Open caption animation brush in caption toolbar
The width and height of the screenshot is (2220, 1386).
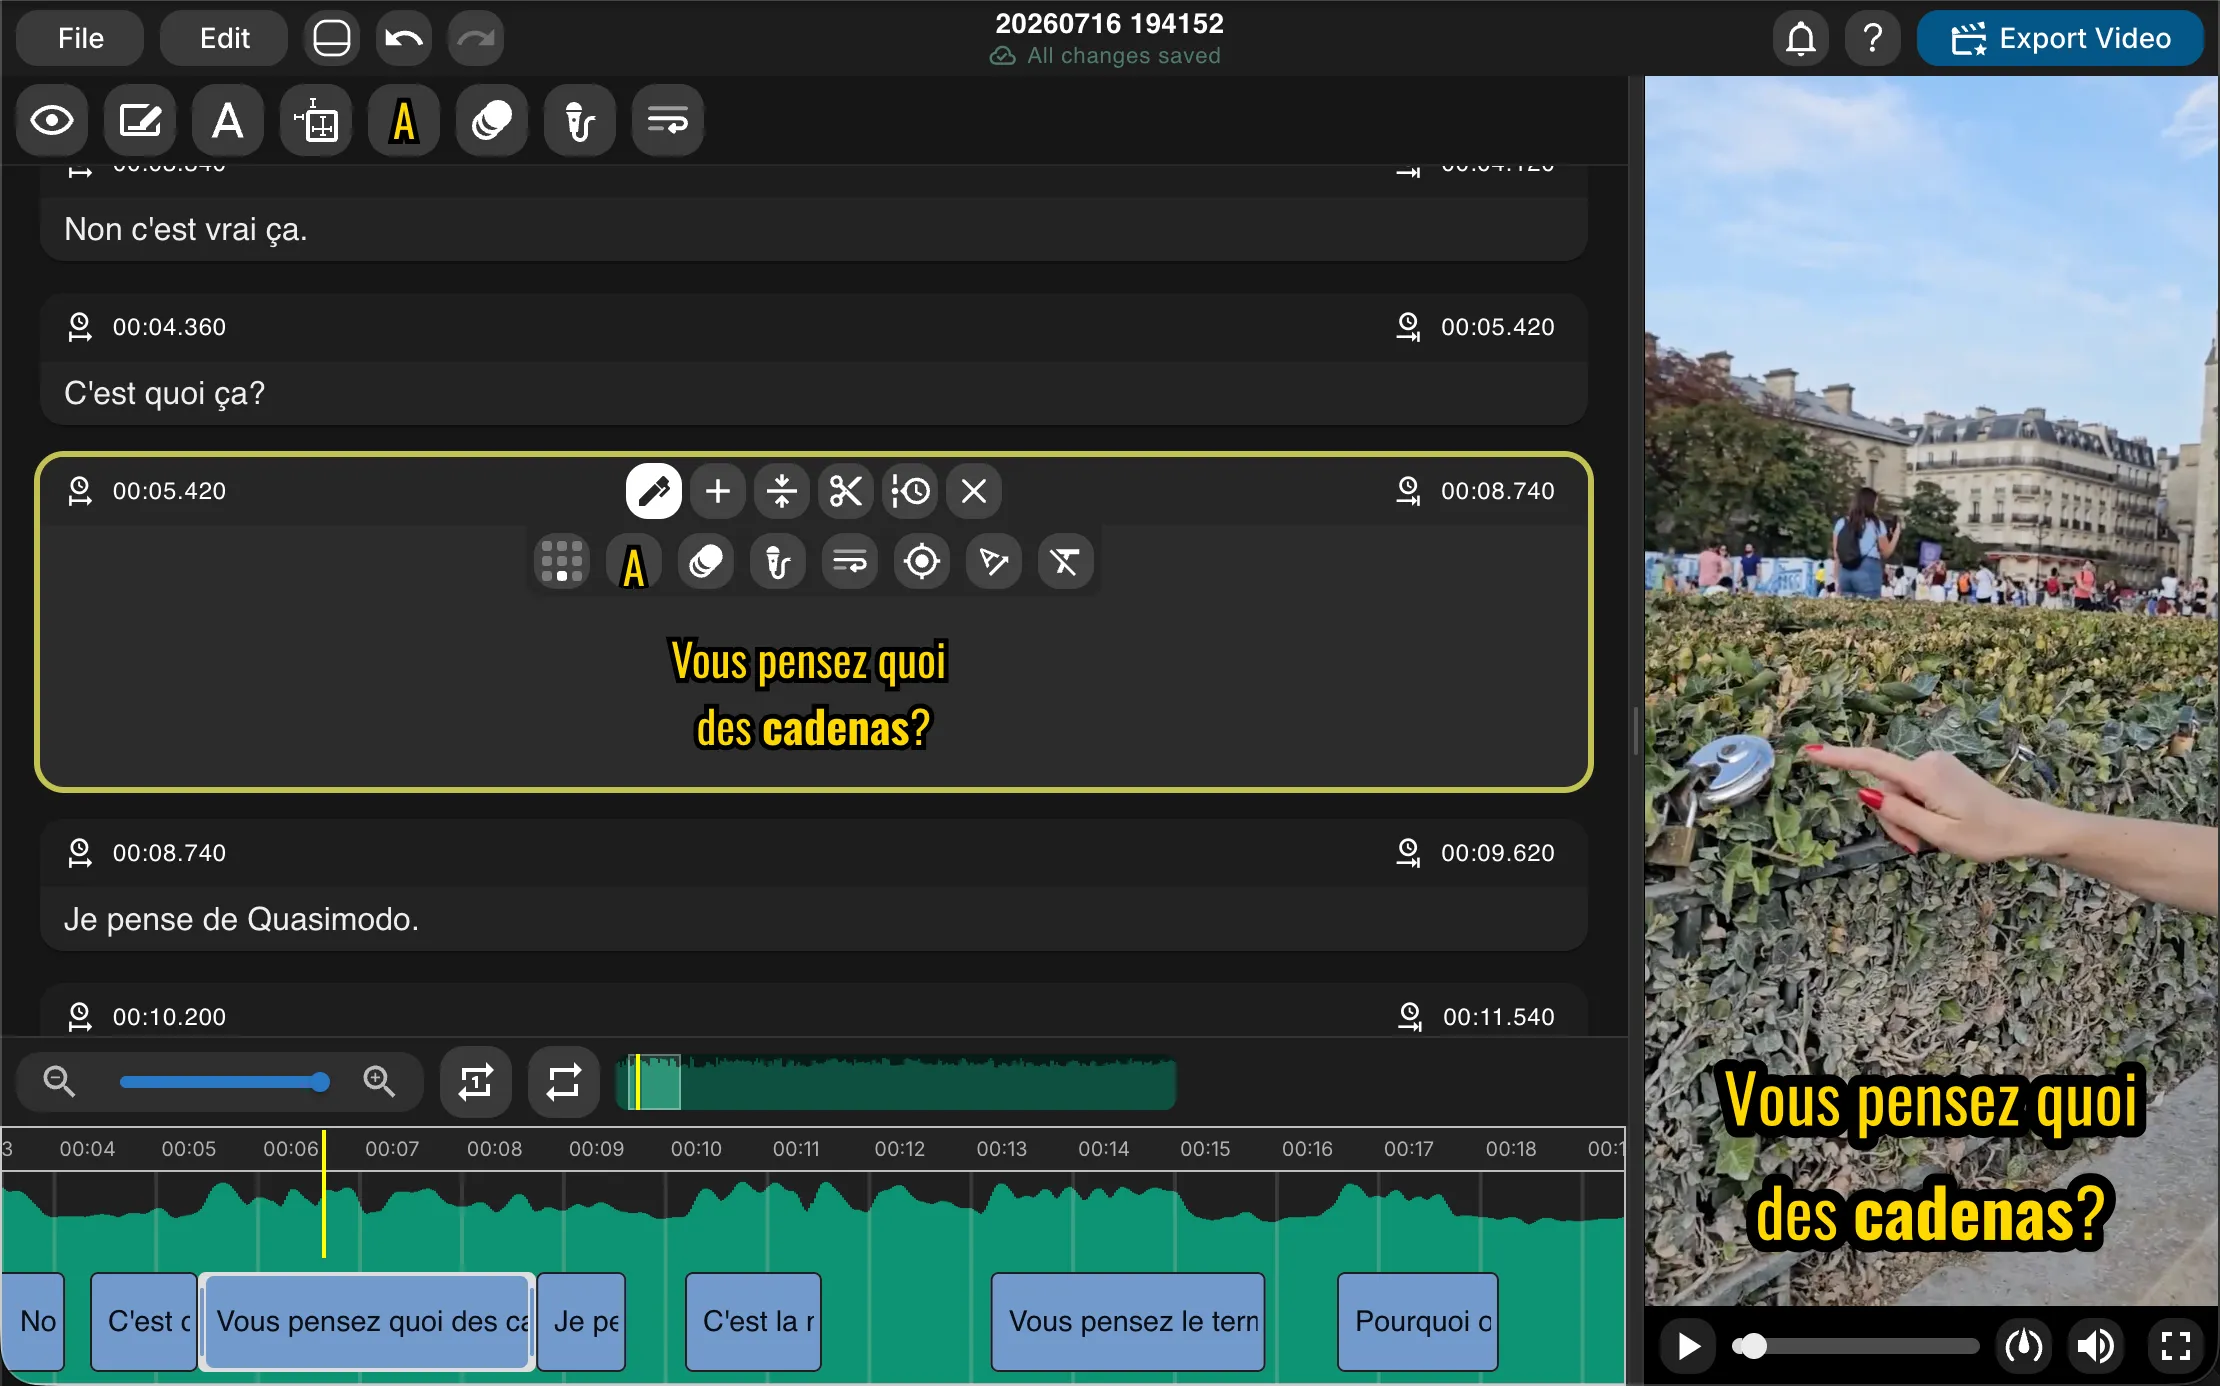tap(778, 562)
